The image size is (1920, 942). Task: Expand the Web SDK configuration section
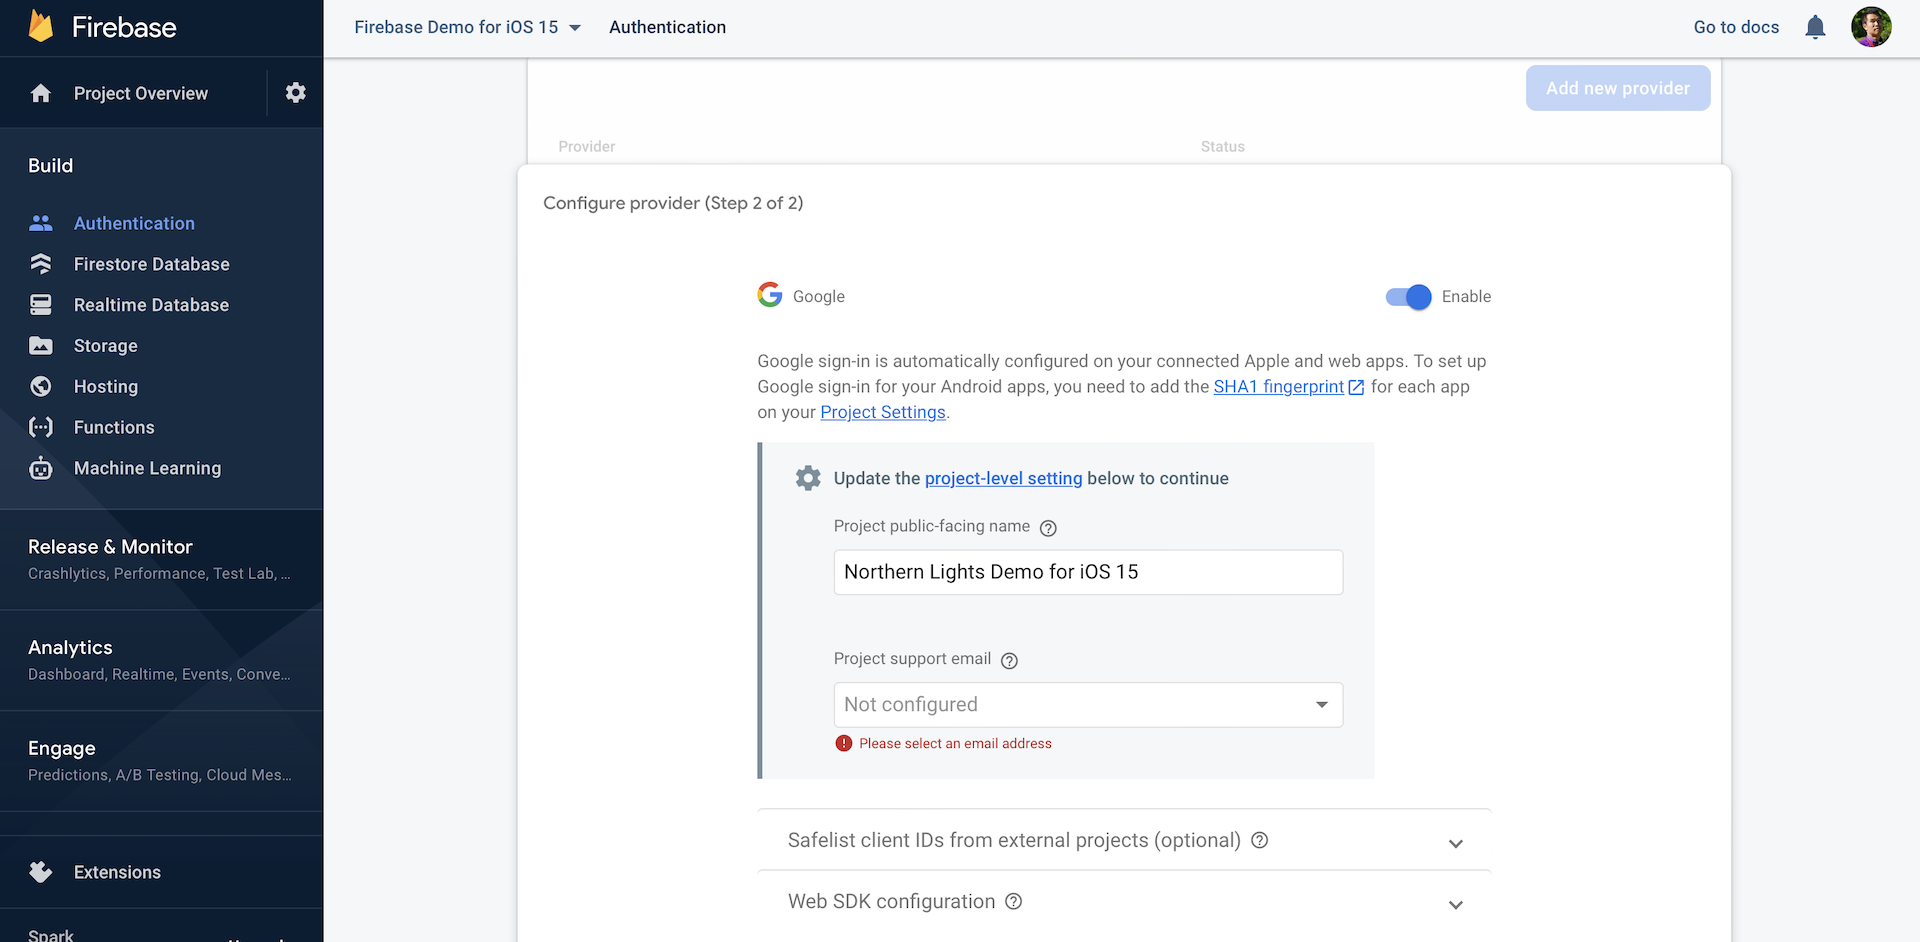tap(1455, 904)
